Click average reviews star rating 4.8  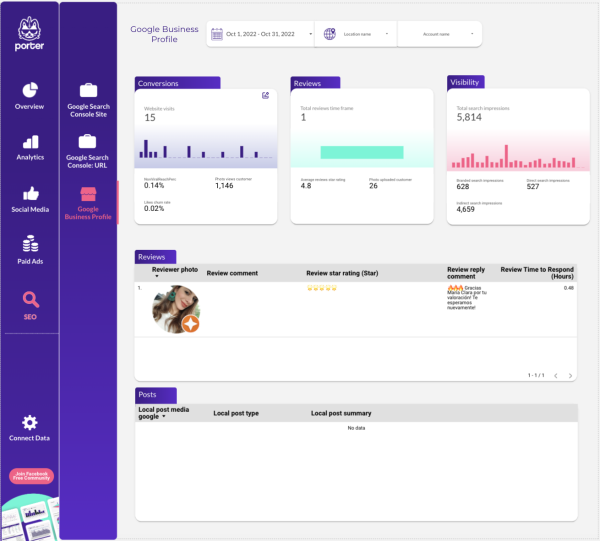click(306, 186)
